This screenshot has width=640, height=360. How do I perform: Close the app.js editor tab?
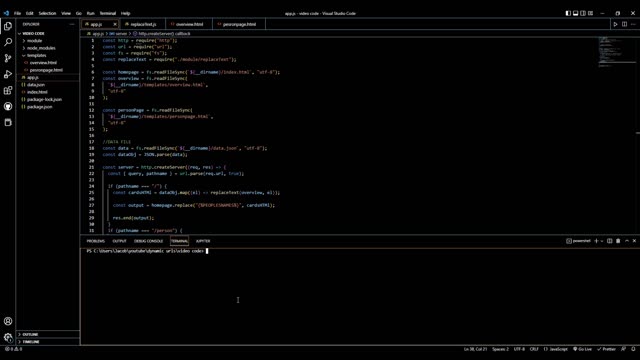(115, 24)
